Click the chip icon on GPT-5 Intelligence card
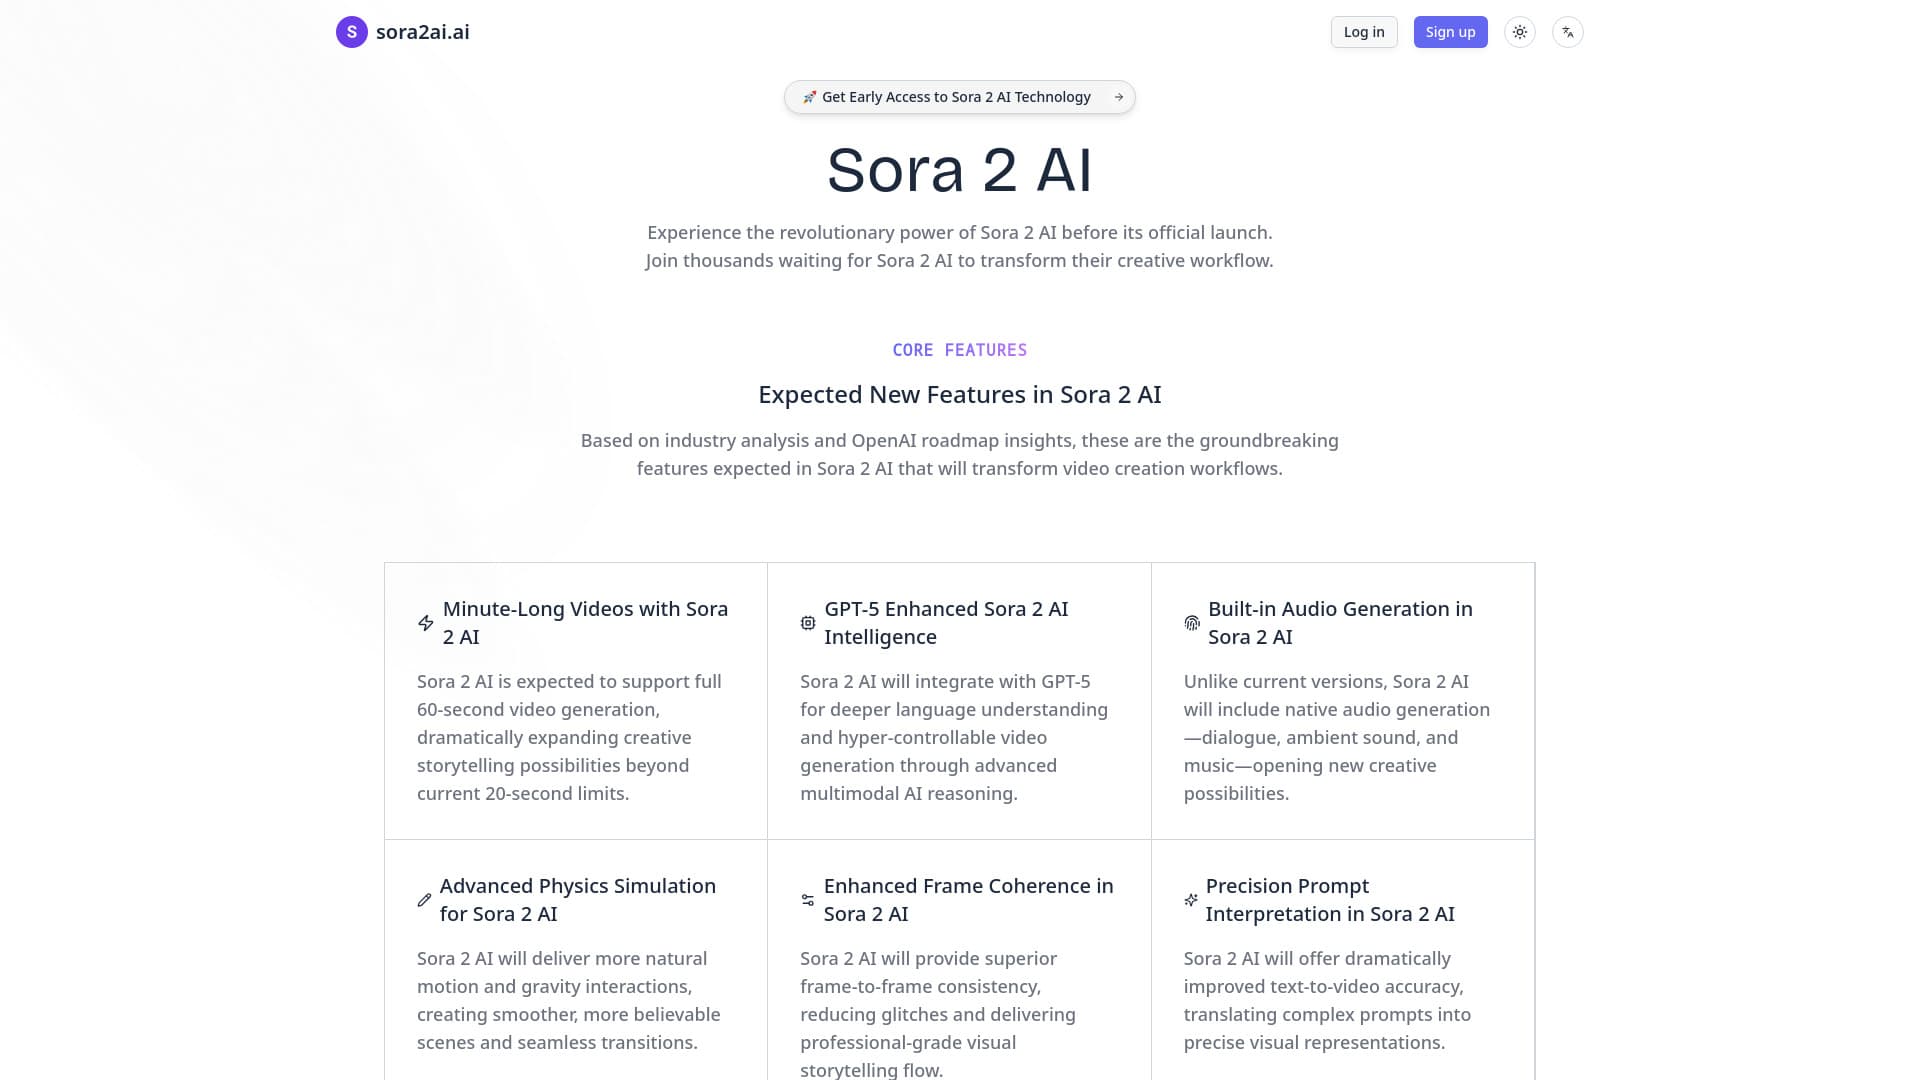Image resolution: width=1920 pixels, height=1080 pixels. pyautogui.click(x=807, y=622)
